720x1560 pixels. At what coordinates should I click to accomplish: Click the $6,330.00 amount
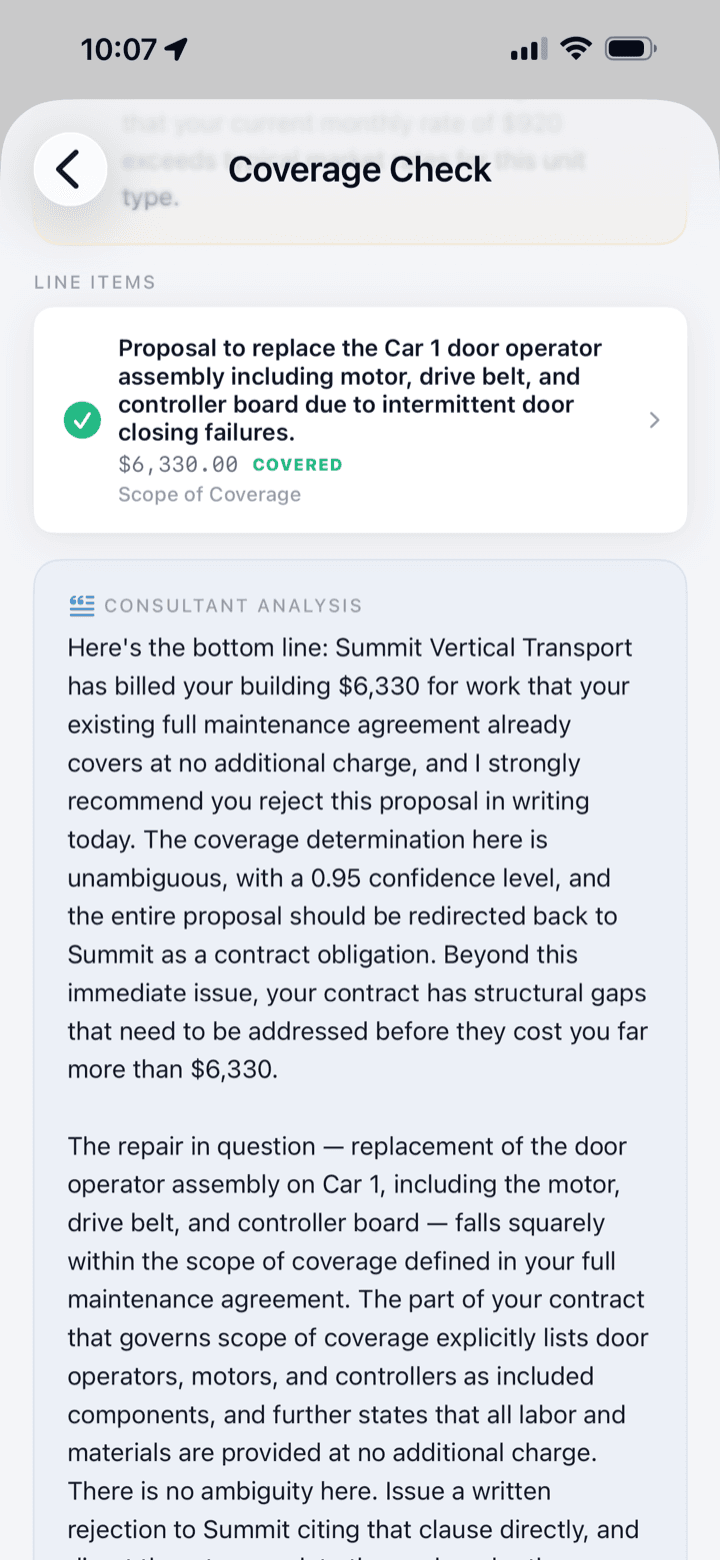pyautogui.click(x=178, y=464)
